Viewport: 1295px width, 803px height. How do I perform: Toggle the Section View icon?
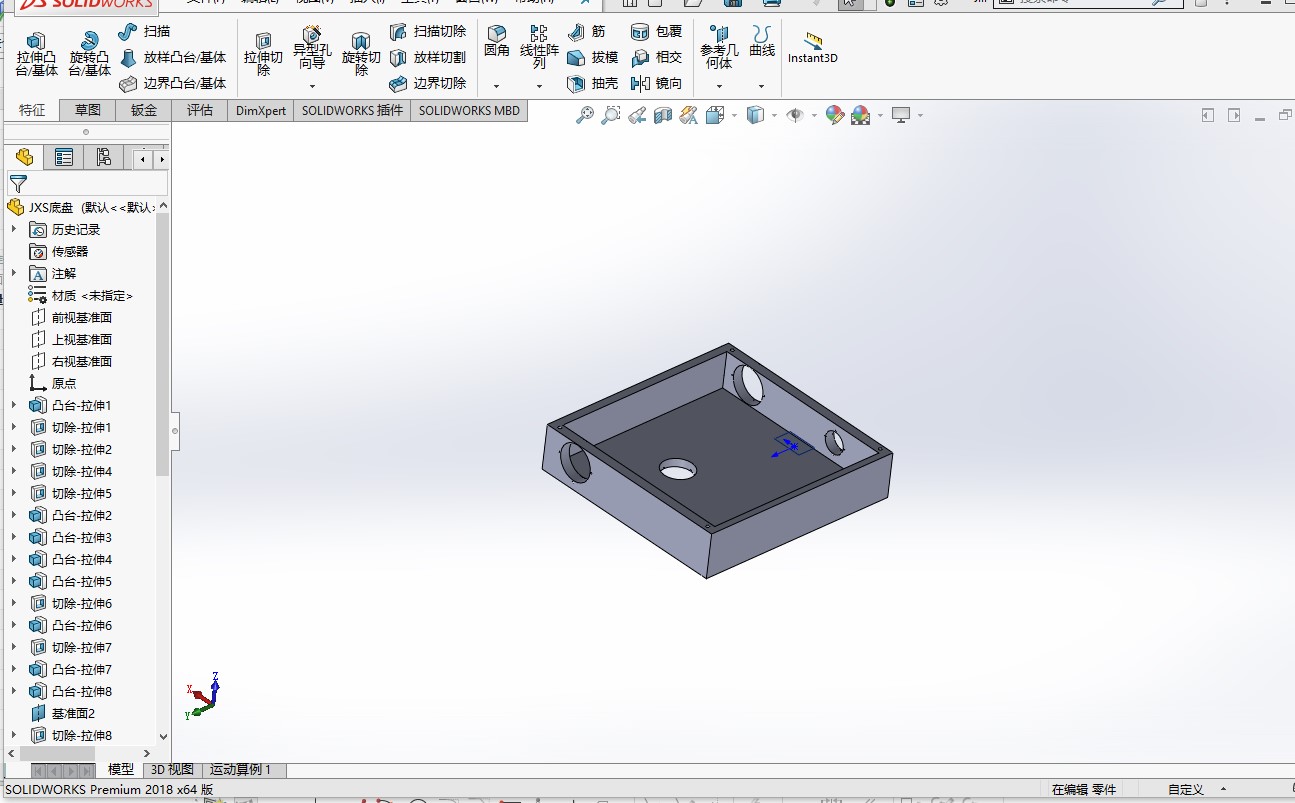pyautogui.click(x=662, y=116)
